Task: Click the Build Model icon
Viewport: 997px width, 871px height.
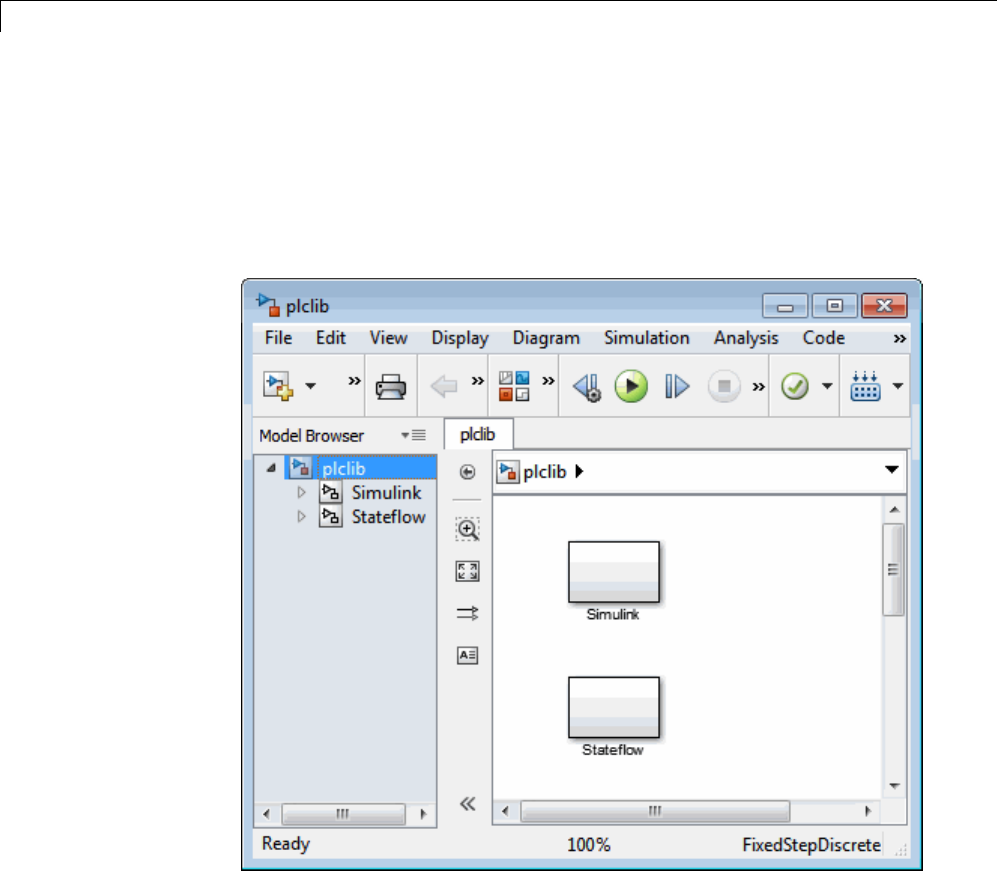Action: (x=865, y=386)
